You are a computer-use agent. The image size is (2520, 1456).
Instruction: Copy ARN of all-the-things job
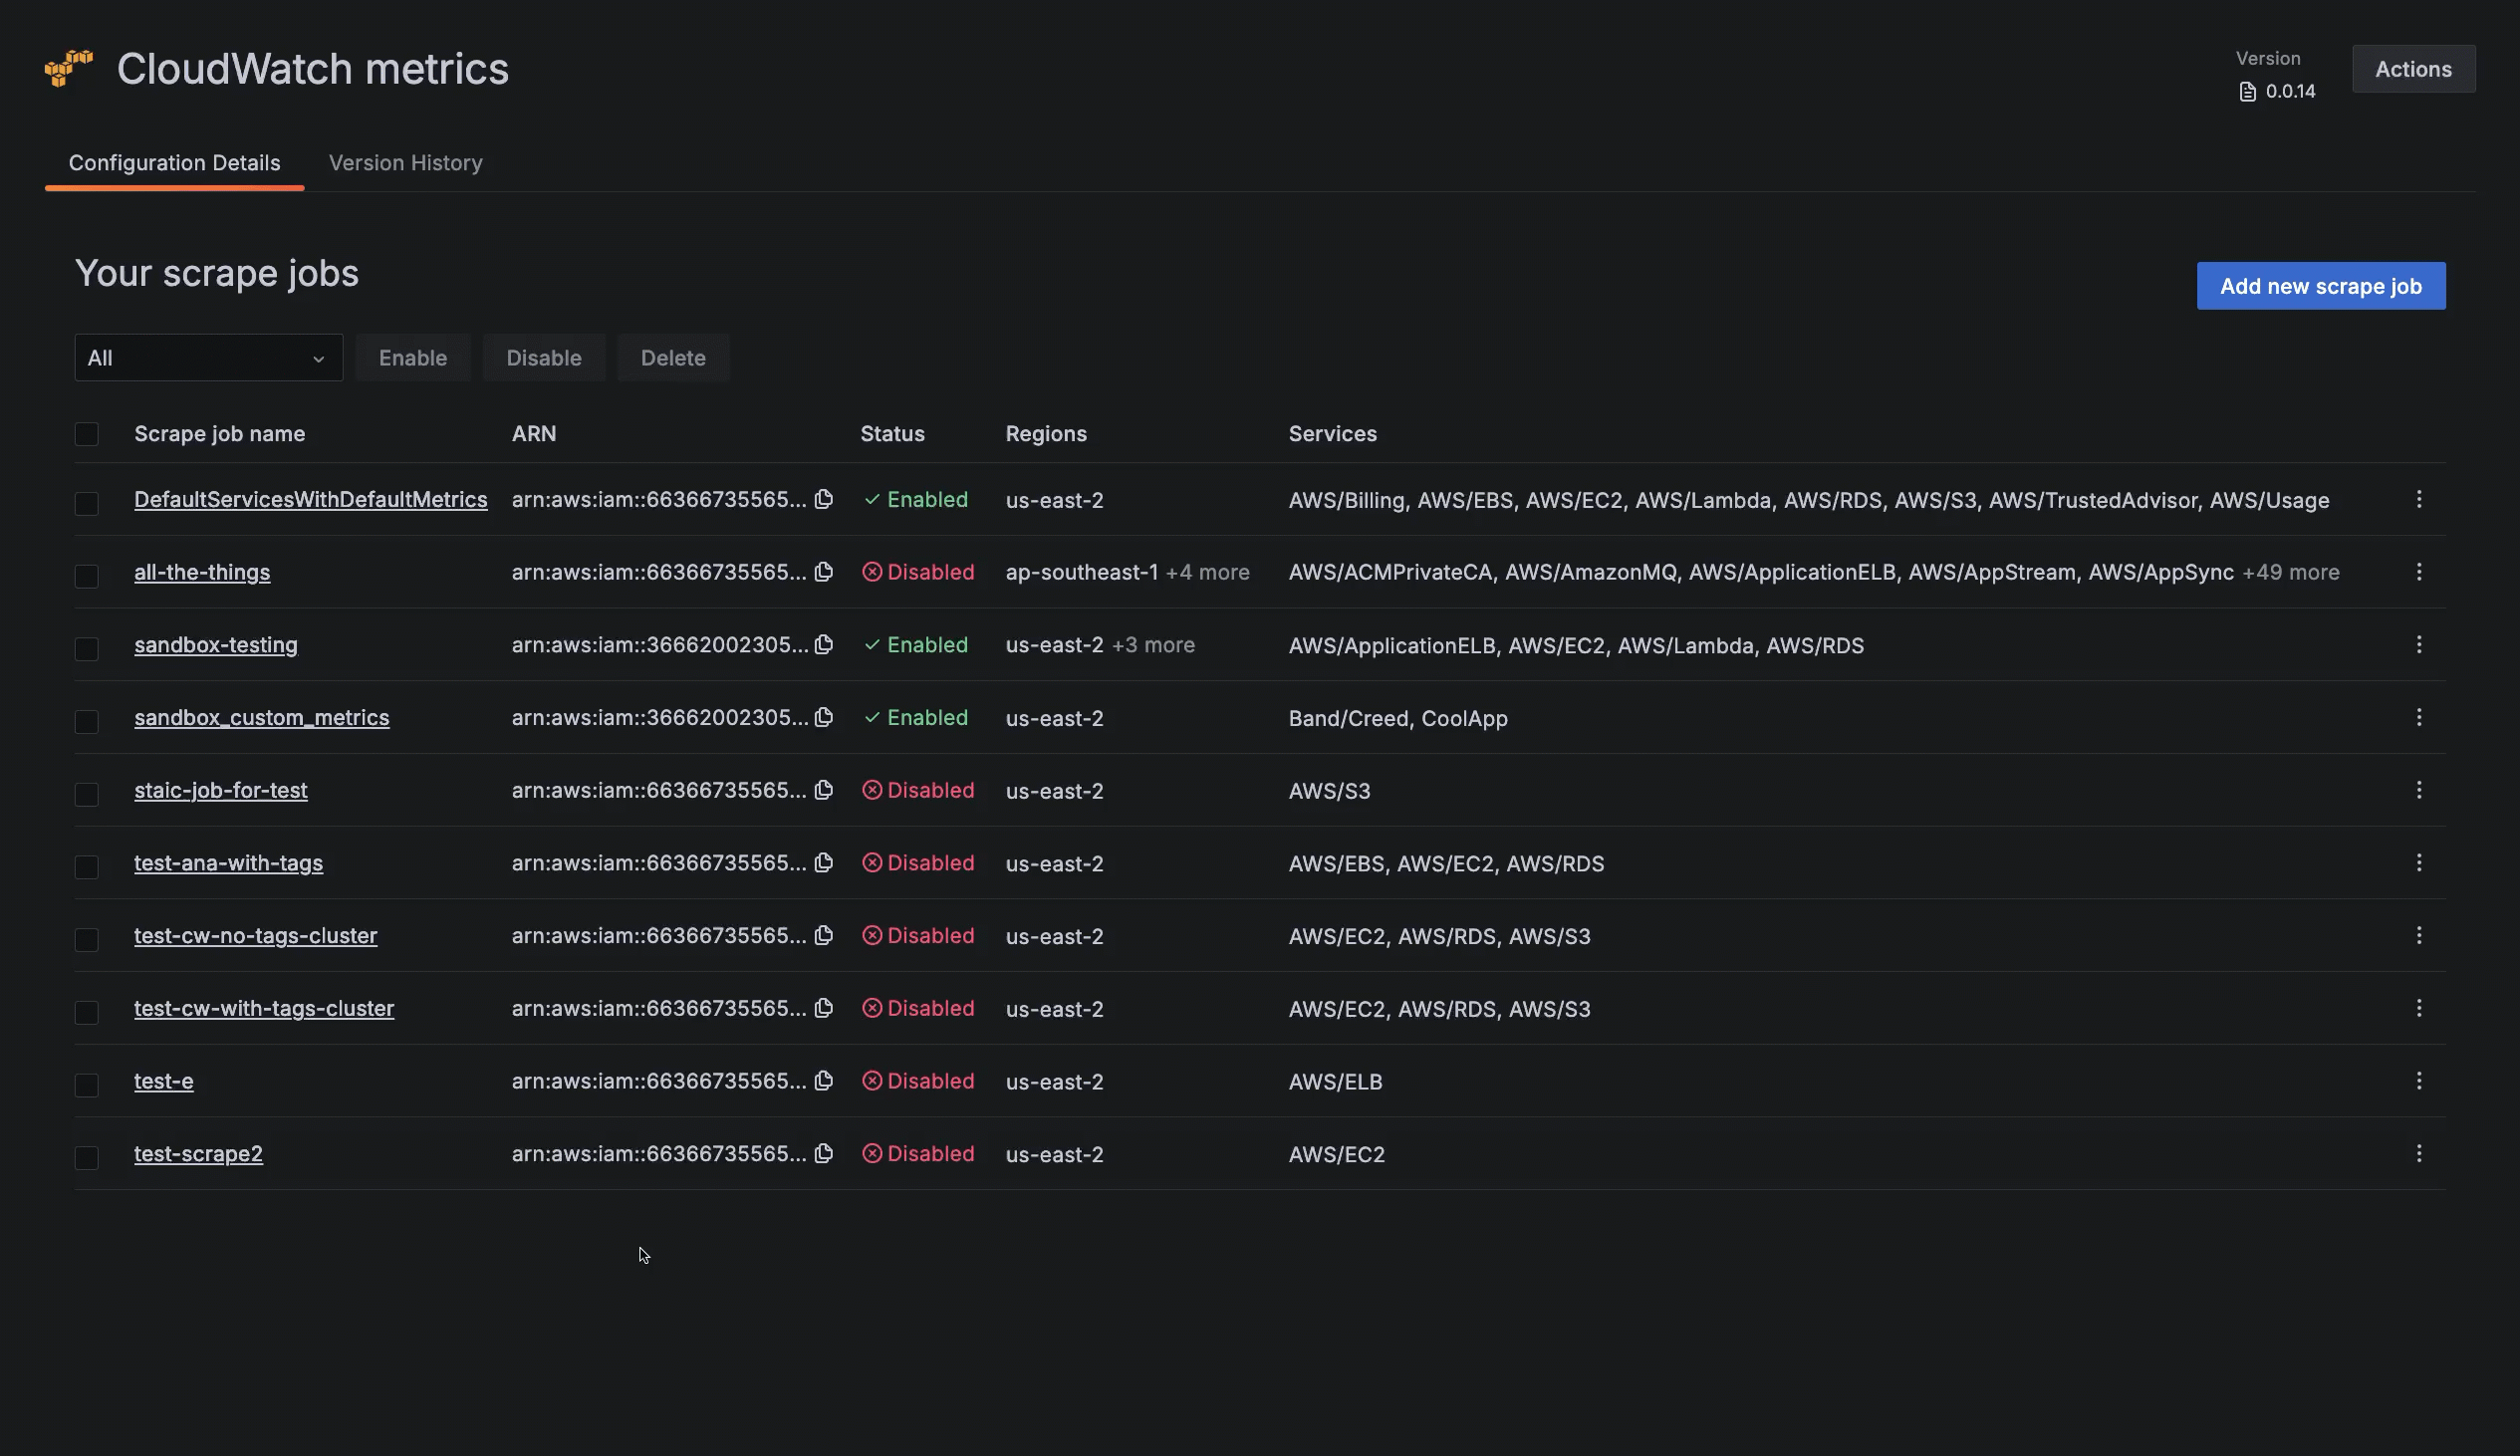click(x=823, y=572)
